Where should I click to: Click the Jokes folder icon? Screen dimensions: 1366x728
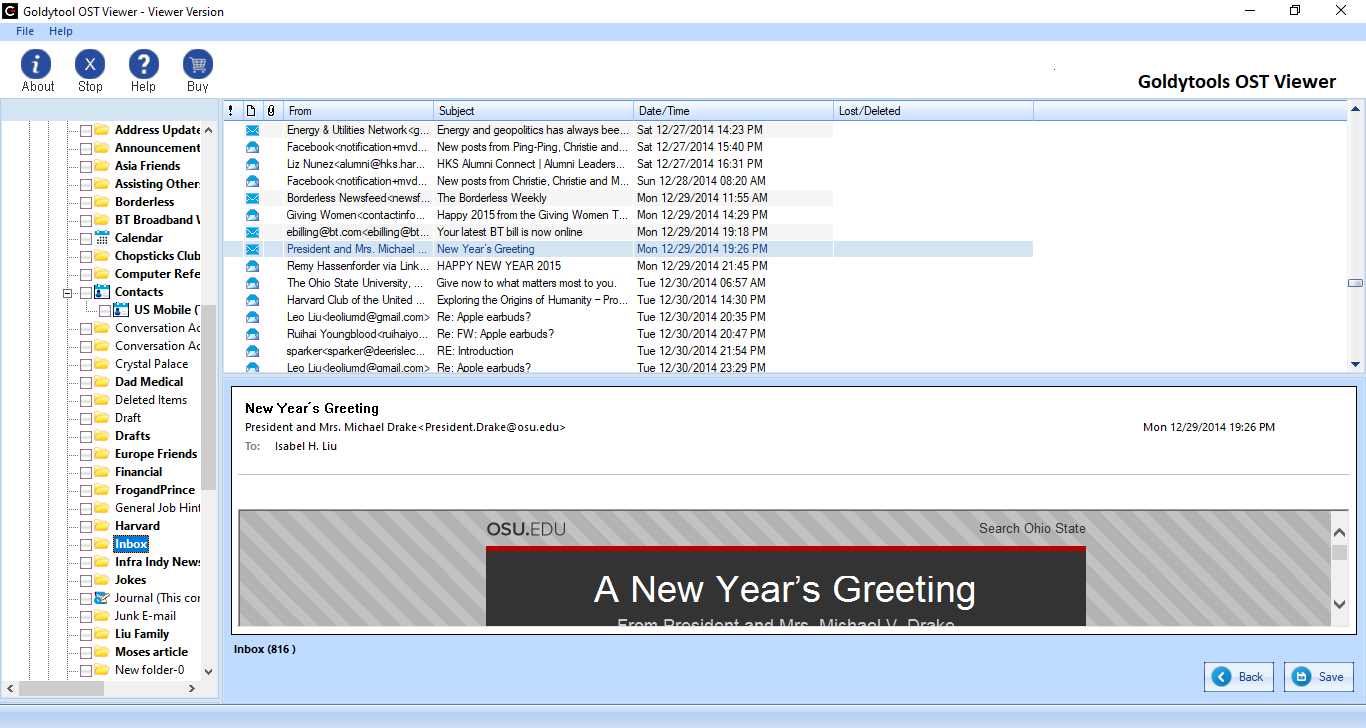click(102, 580)
